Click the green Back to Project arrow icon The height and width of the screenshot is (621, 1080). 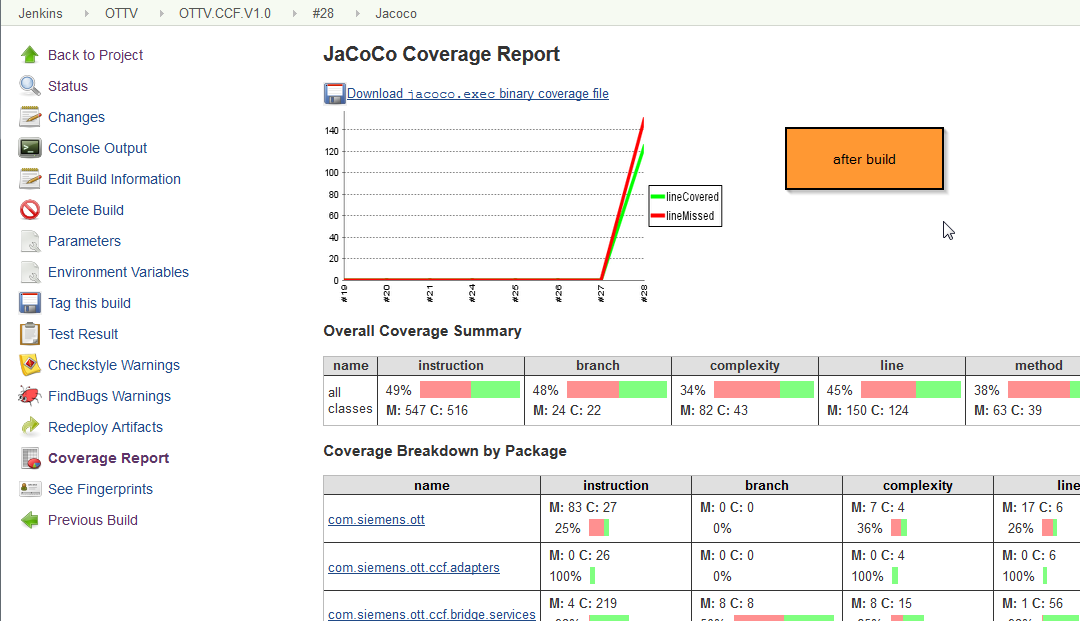click(x=30, y=55)
